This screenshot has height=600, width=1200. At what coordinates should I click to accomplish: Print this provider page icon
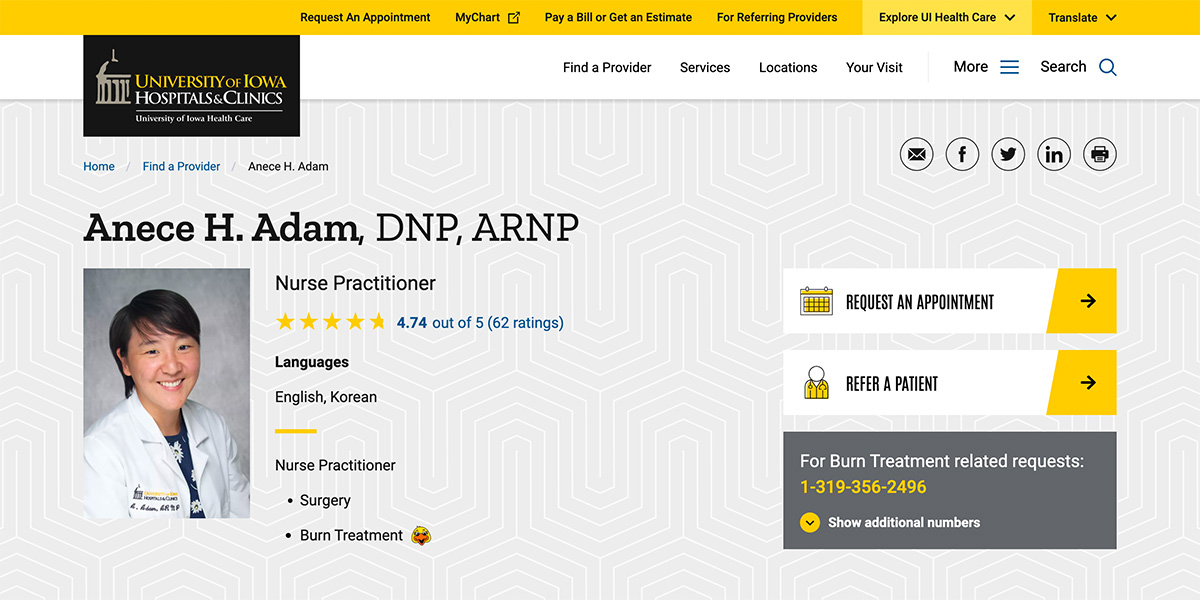[x=1100, y=154]
